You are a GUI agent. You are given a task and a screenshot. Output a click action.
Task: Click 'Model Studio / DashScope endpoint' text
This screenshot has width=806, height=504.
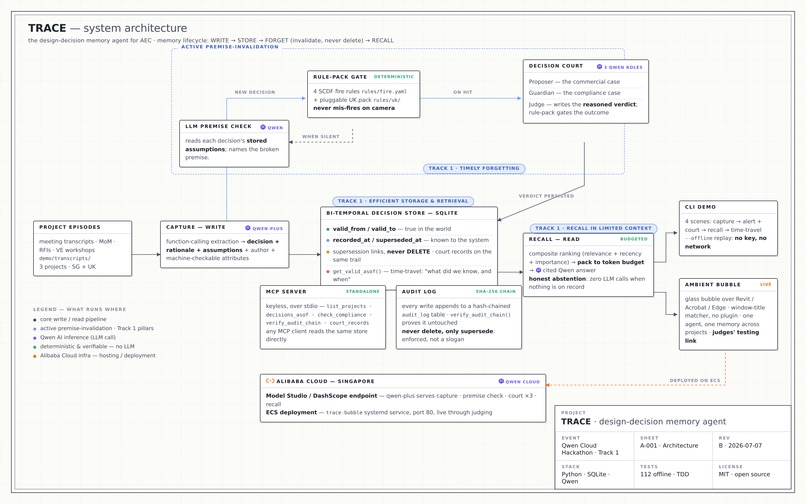coord(321,396)
